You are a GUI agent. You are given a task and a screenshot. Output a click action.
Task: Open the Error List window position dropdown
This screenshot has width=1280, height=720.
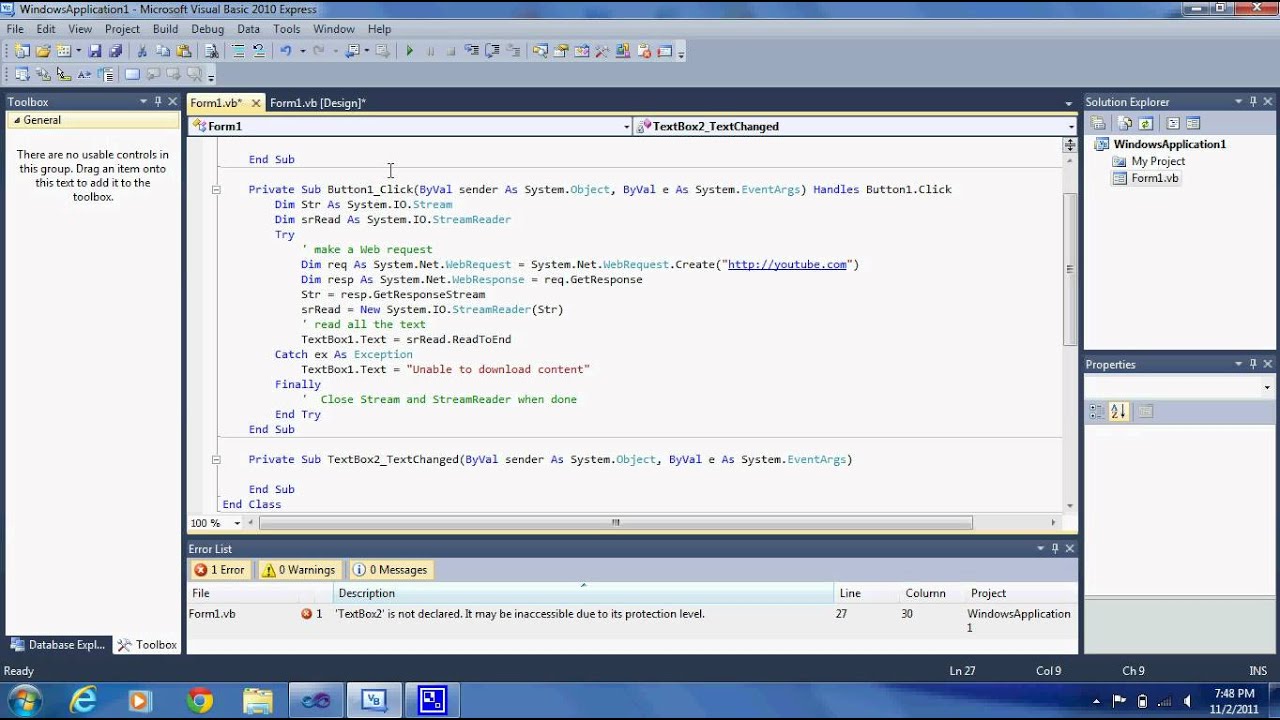coord(1039,548)
